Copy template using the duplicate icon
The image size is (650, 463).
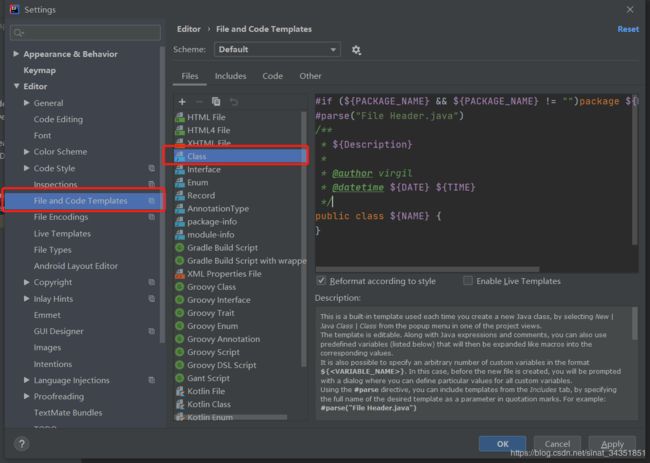pos(216,102)
